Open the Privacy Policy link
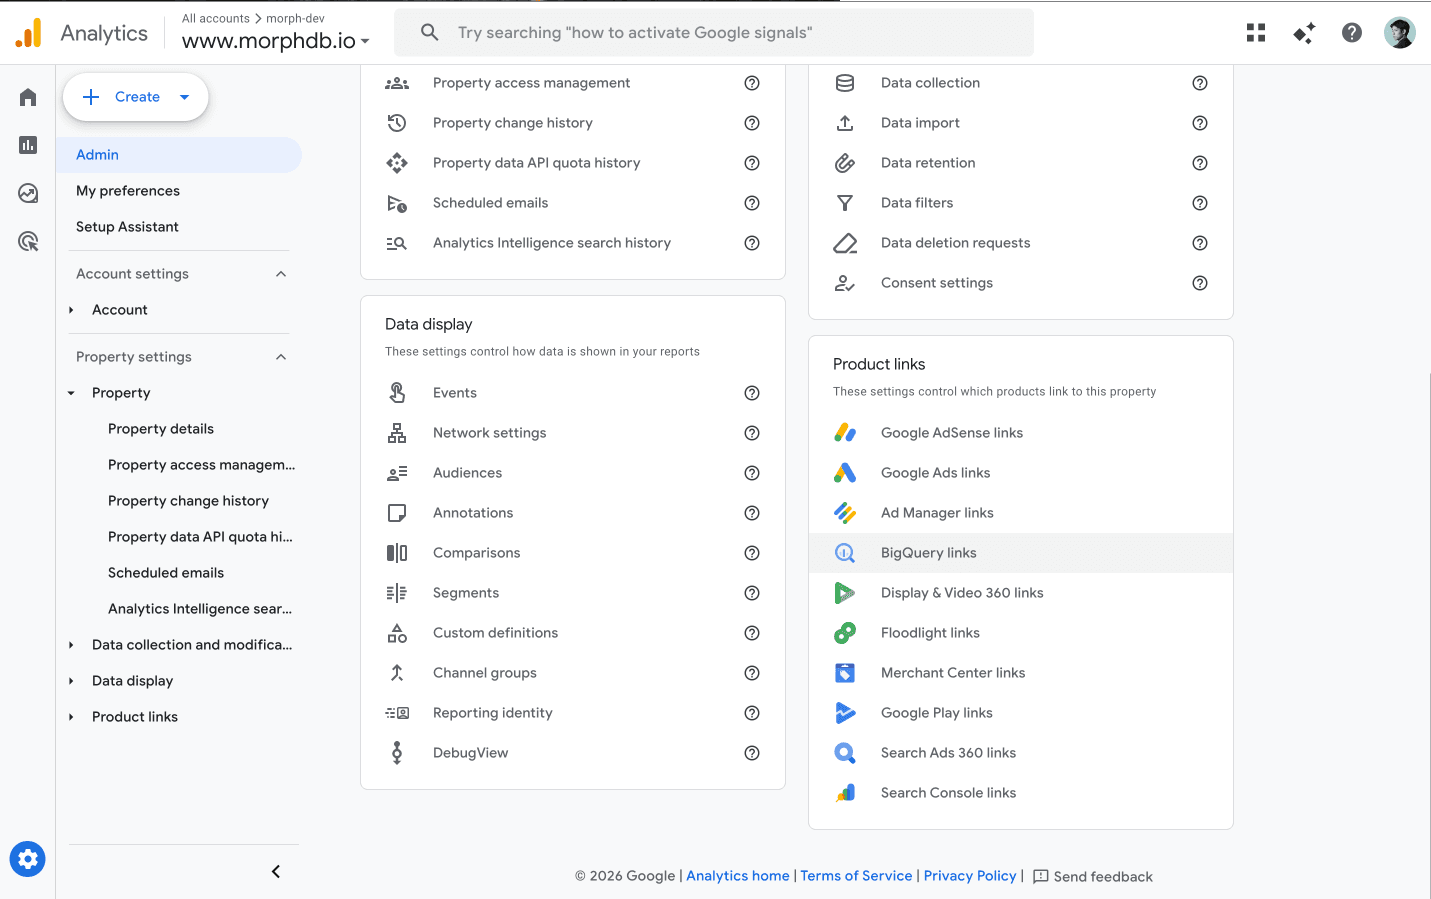 pyautogui.click(x=970, y=876)
